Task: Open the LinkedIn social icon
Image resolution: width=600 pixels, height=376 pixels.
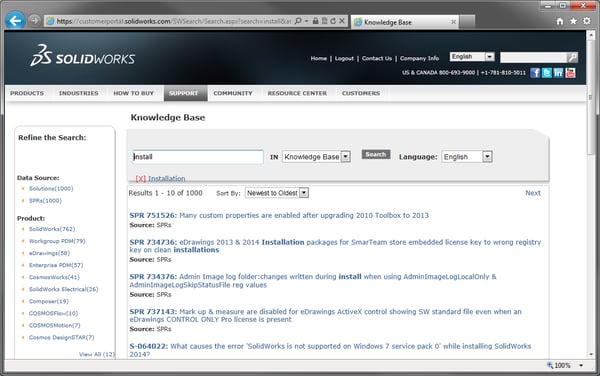Action: click(x=558, y=73)
